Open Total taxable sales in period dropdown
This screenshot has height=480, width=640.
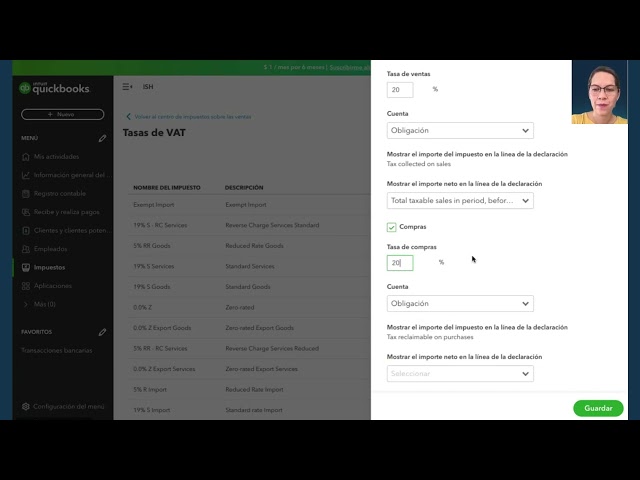[460, 200]
